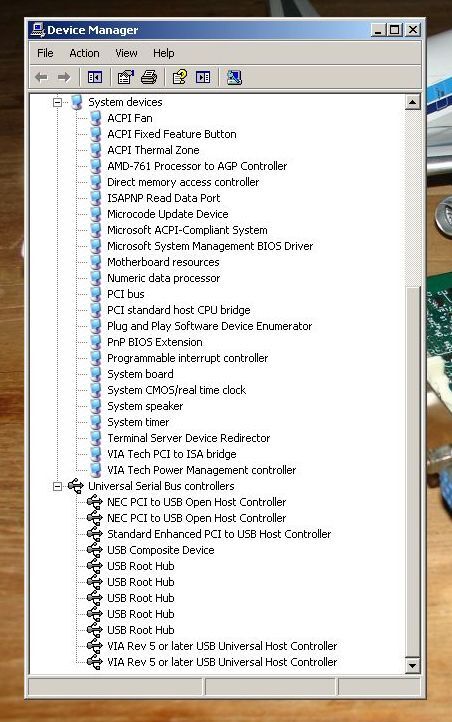This screenshot has width=452, height=722.
Task: Select VIA Tech Power Management controller
Action: click(202, 470)
